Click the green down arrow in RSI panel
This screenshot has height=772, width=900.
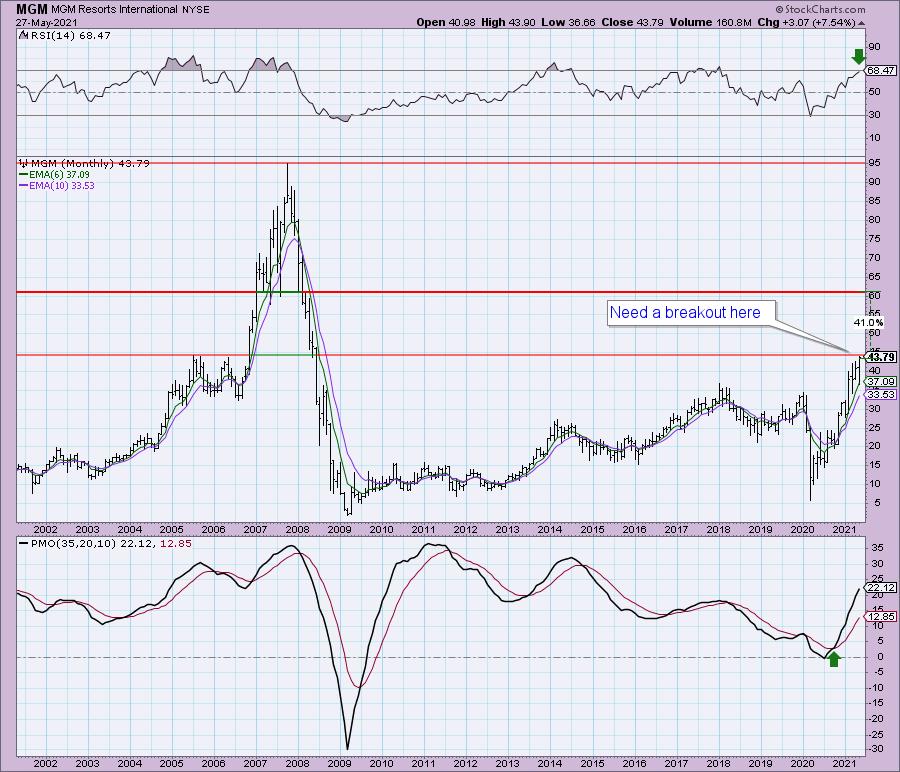pos(858,56)
